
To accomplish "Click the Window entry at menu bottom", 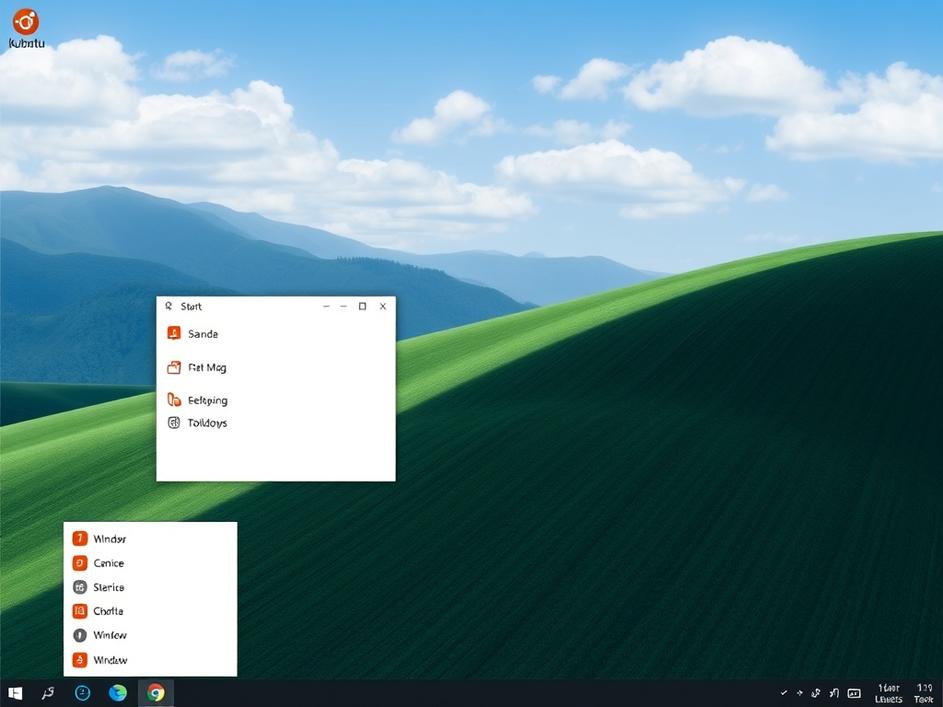I will pyautogui.click(x=110, y=660).
